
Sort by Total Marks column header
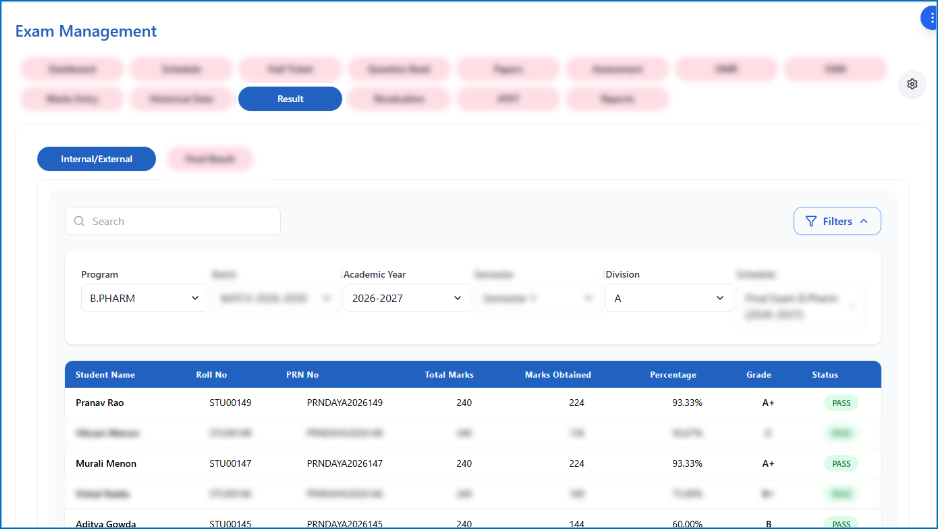449,374
